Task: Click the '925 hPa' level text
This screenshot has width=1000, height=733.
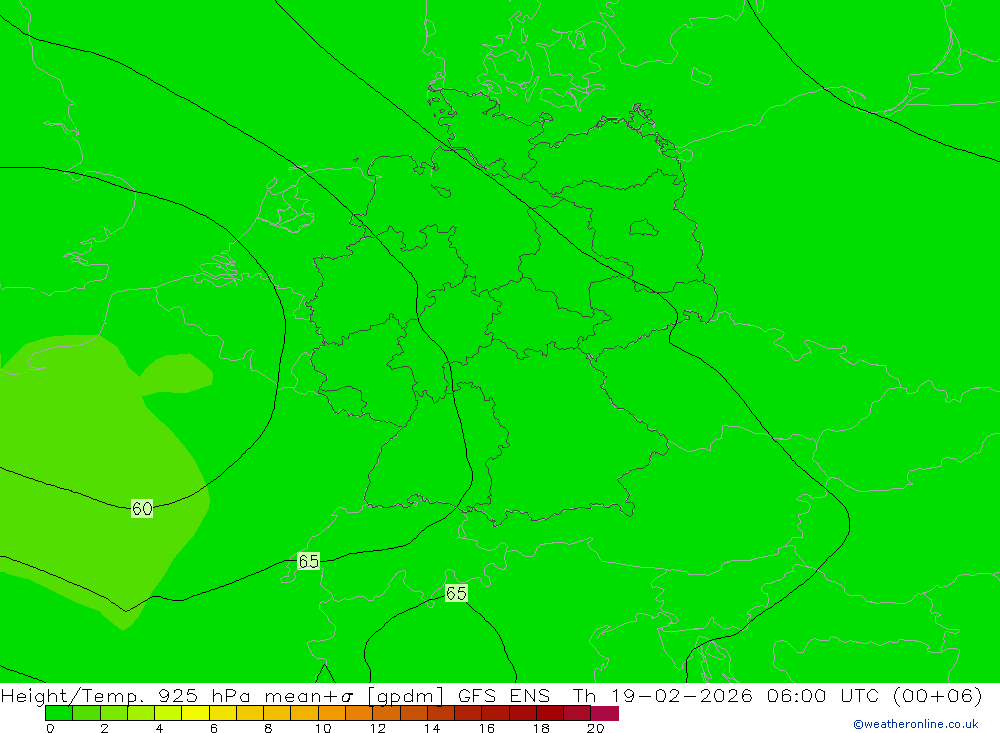Action: click(203, 695)
